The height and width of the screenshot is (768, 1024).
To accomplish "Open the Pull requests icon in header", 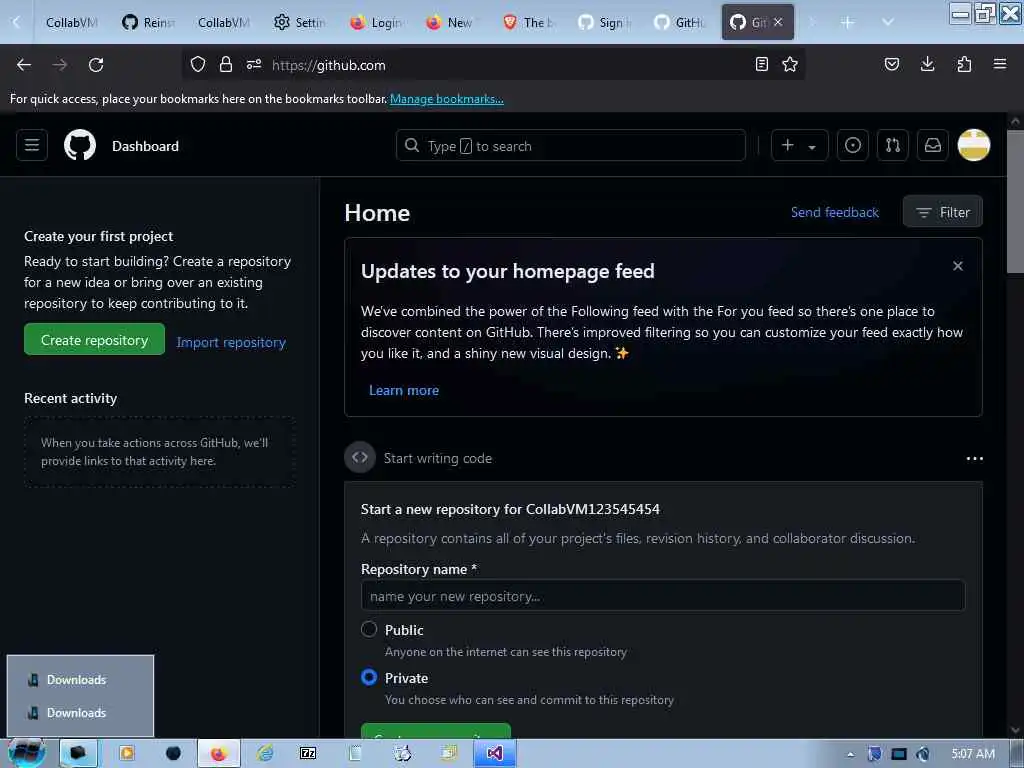I will pos(893,145).
